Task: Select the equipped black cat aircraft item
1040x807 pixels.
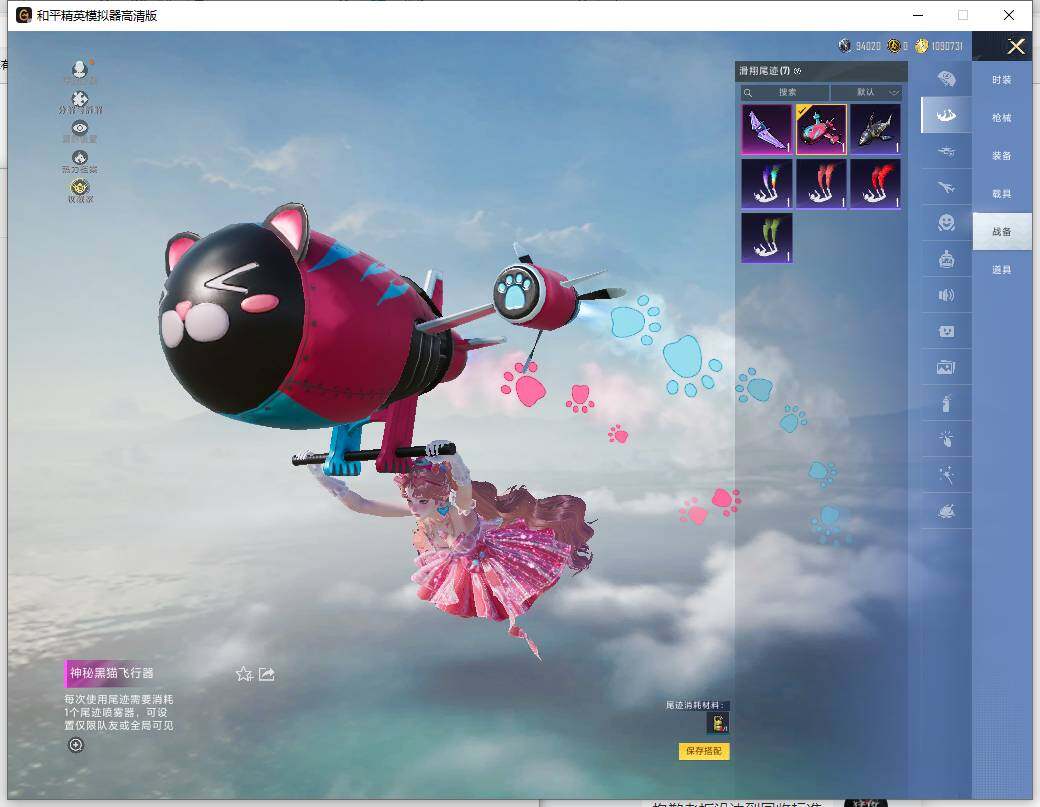Action: 821,129
